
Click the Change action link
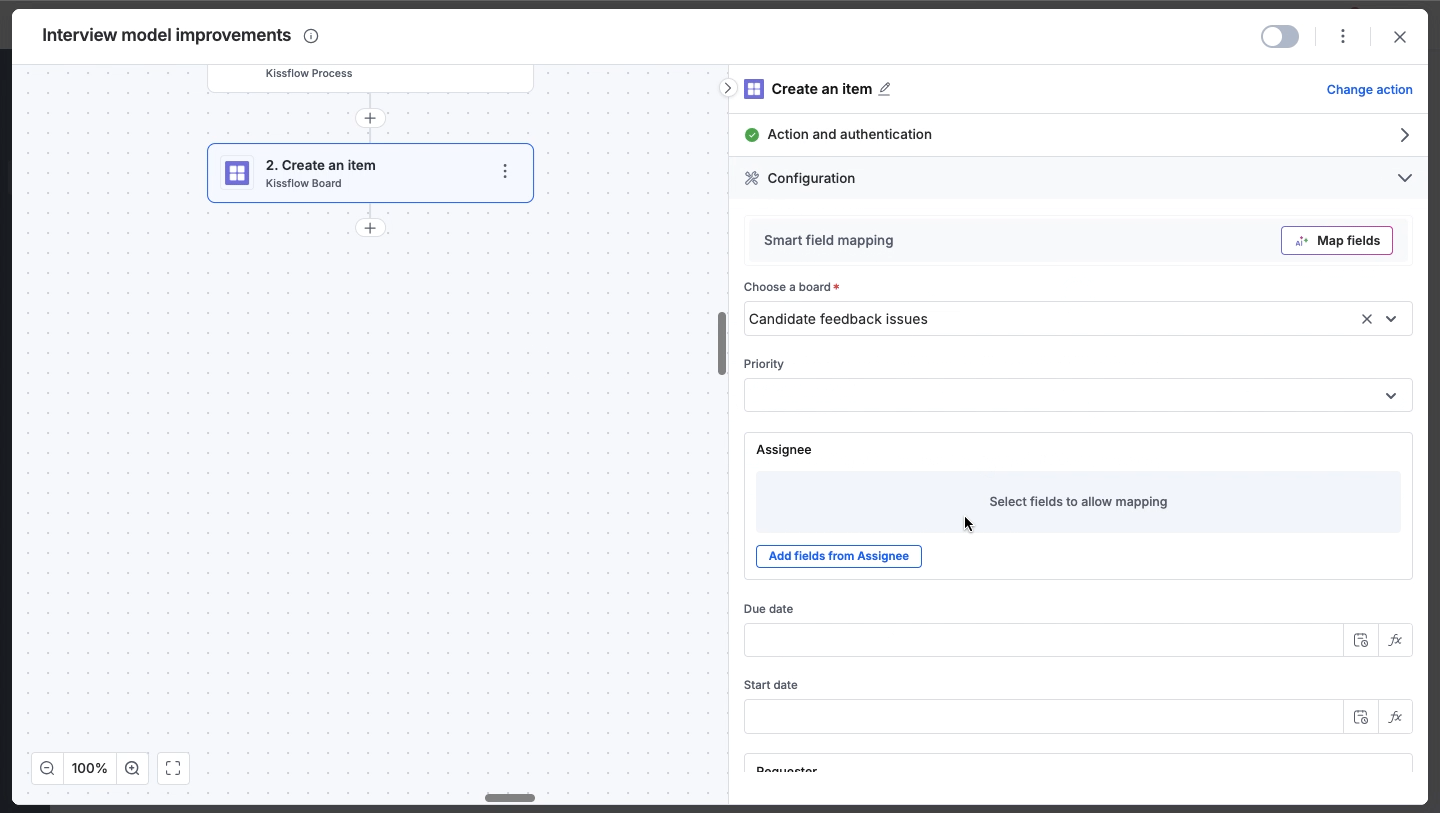click(x=1369, y=89)
